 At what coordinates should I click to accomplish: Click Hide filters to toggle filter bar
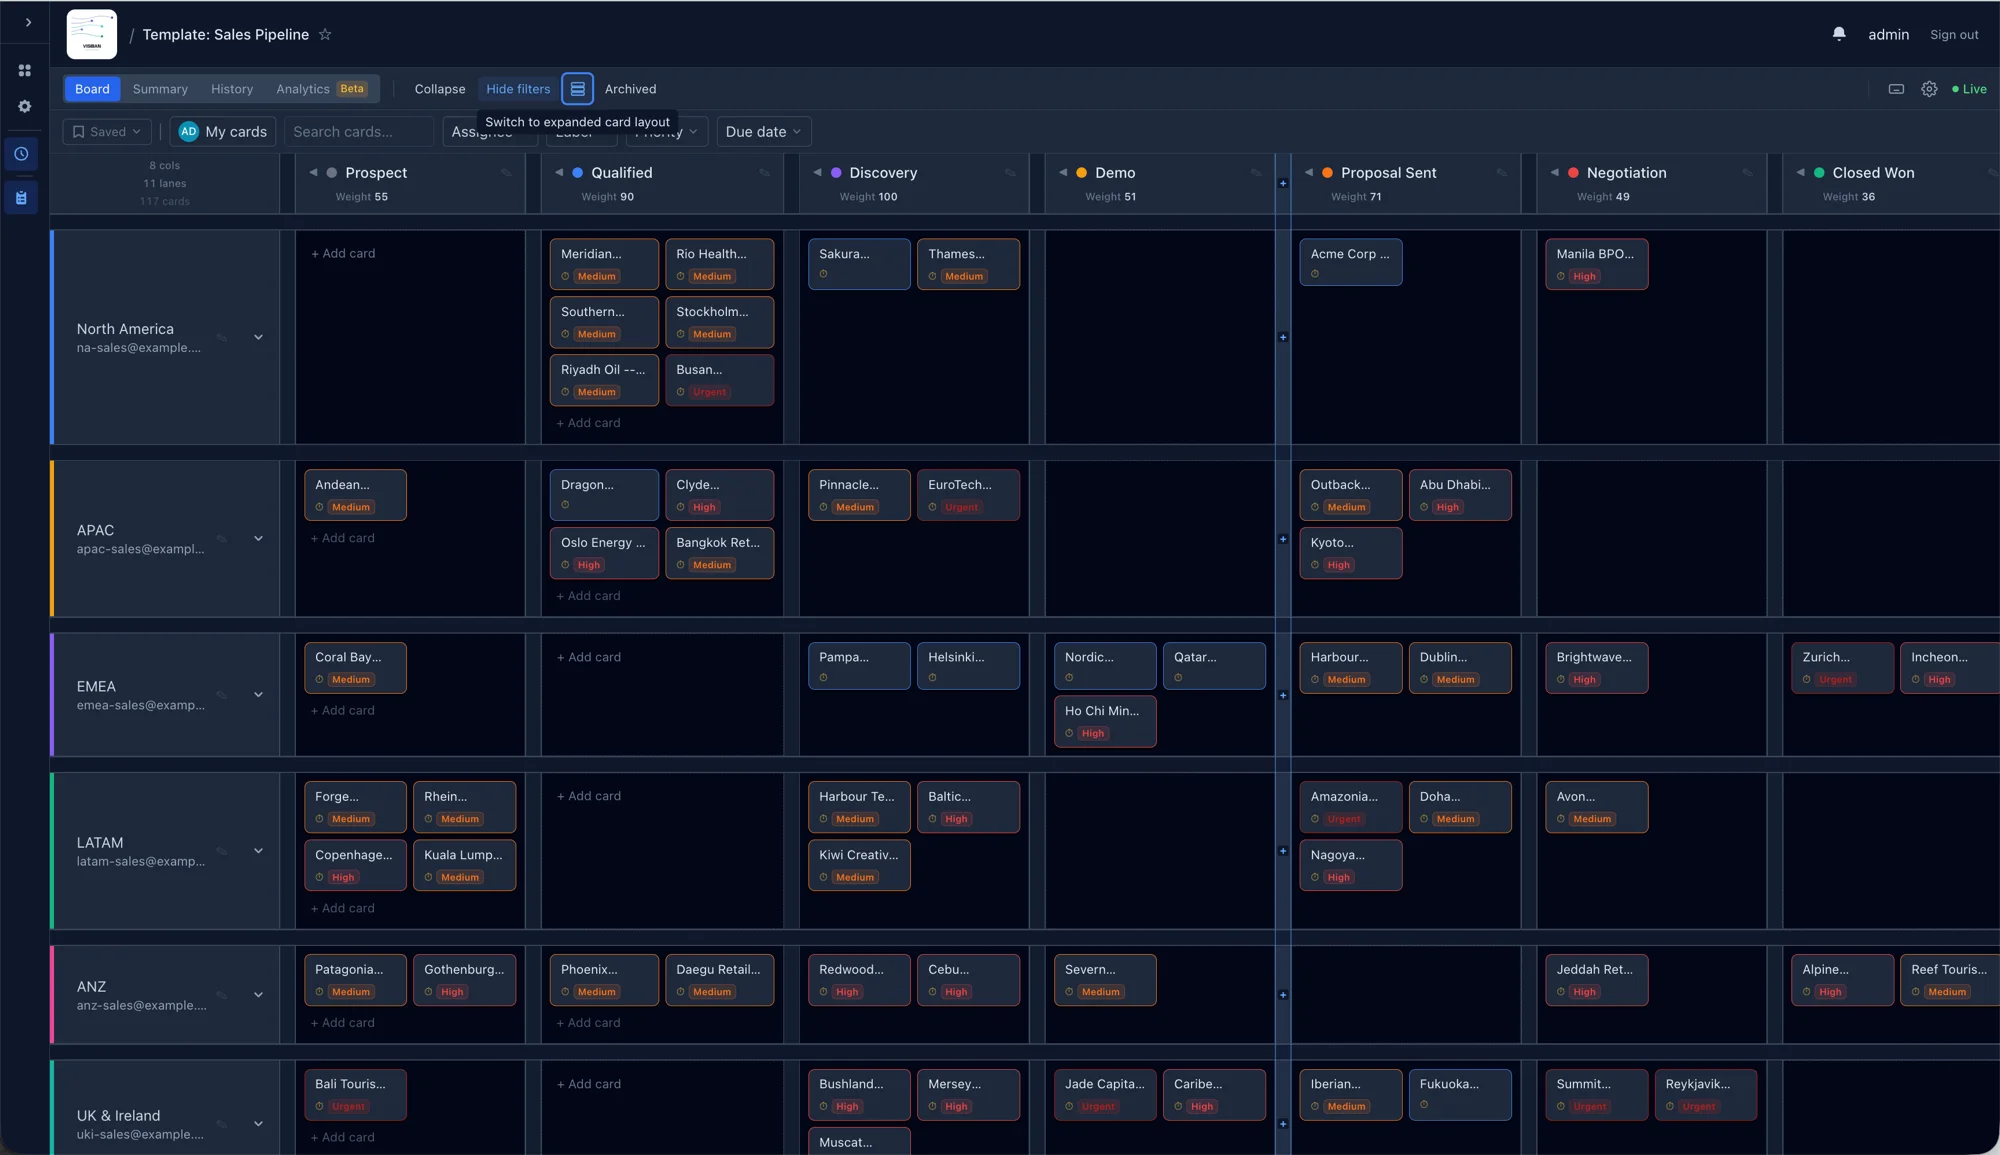[x=517, y=89]
